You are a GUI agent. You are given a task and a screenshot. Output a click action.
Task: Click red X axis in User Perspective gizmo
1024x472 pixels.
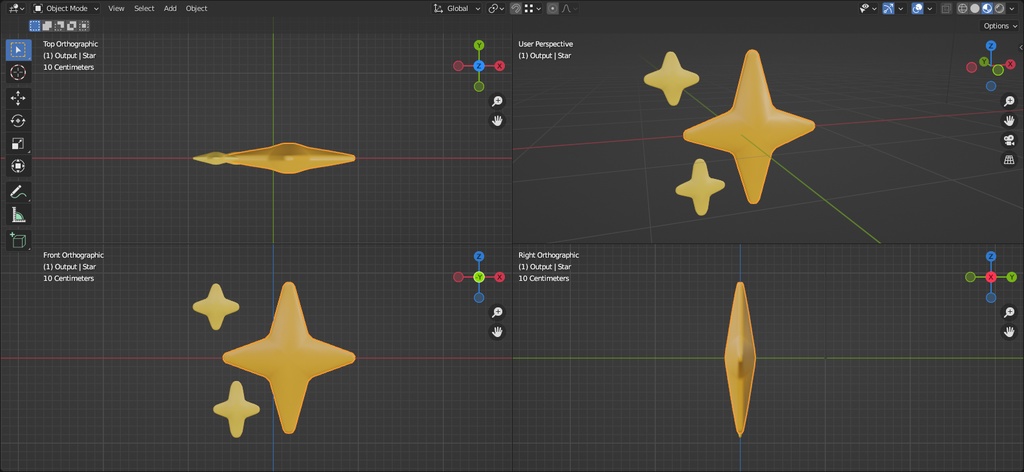1010,64
